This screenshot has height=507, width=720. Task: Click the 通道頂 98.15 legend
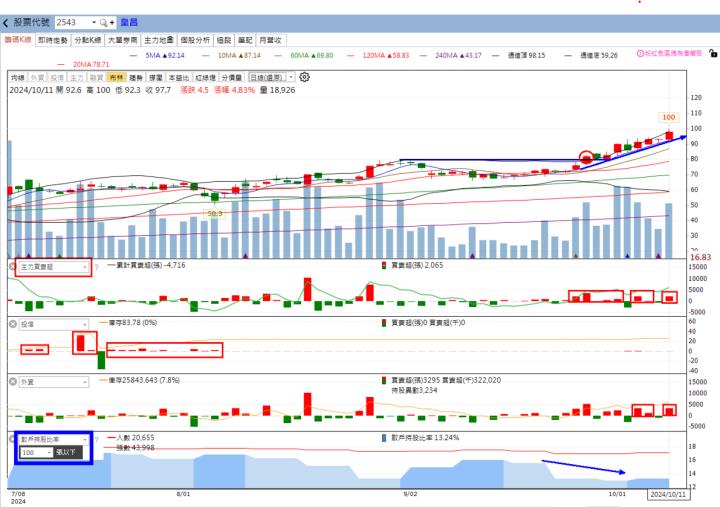tap(526, 55)
